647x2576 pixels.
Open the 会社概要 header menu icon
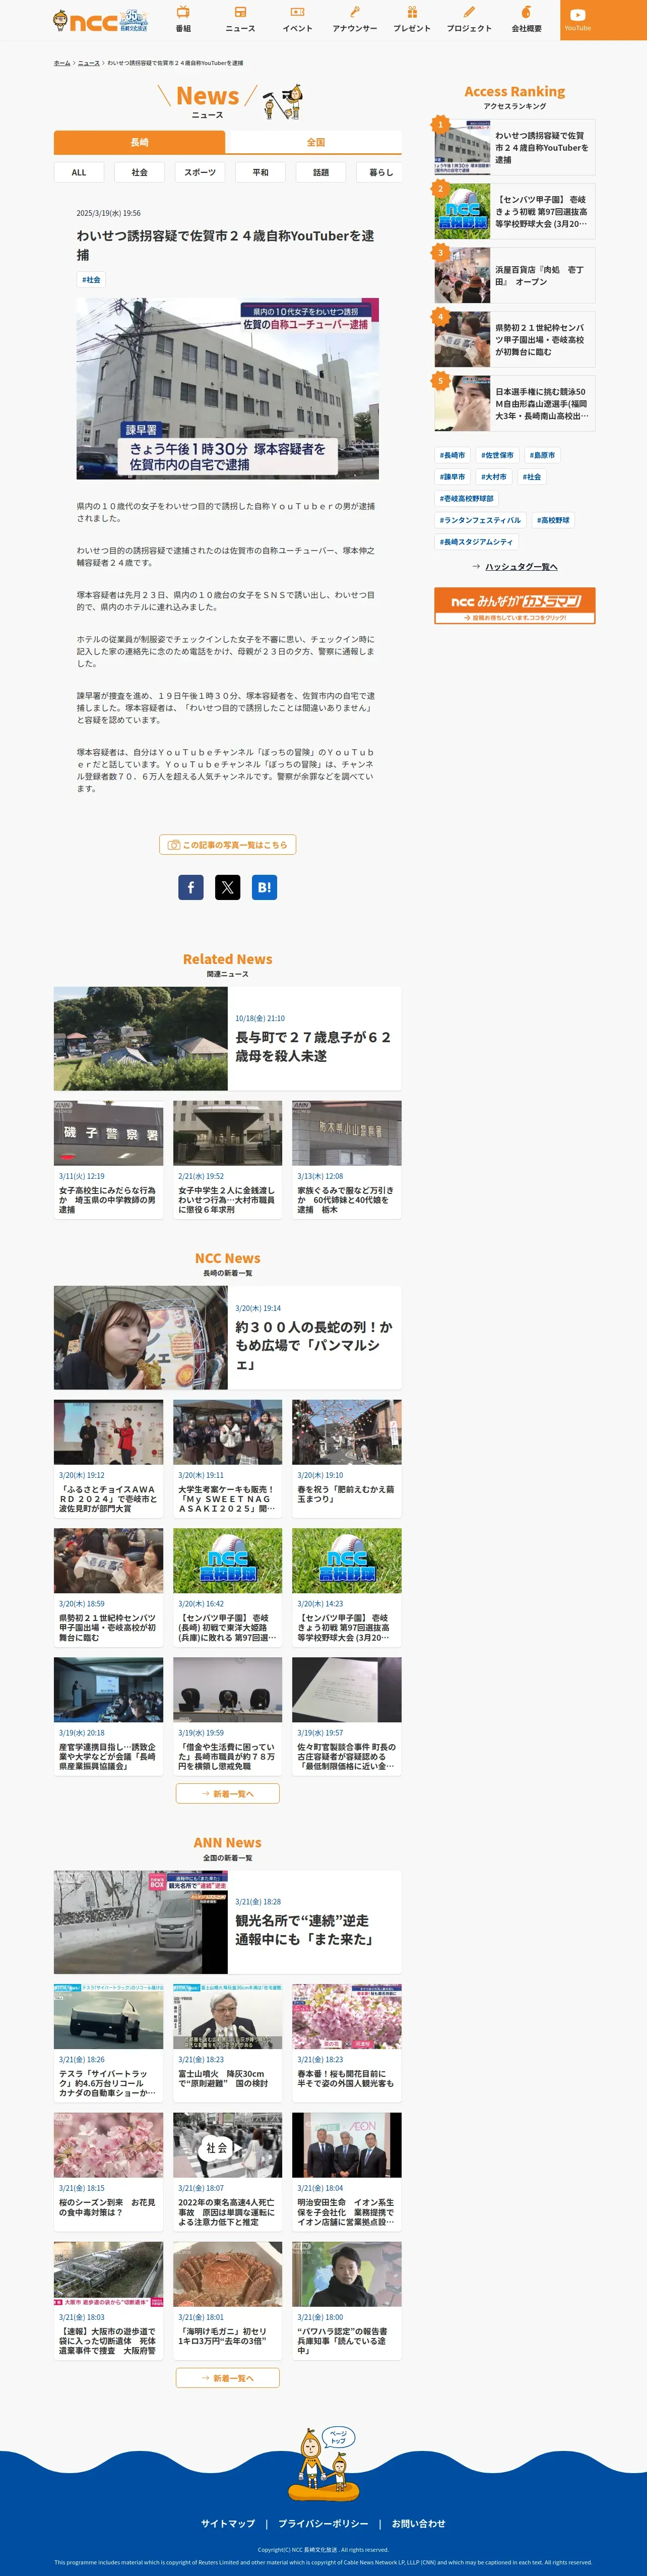point(526,19)
